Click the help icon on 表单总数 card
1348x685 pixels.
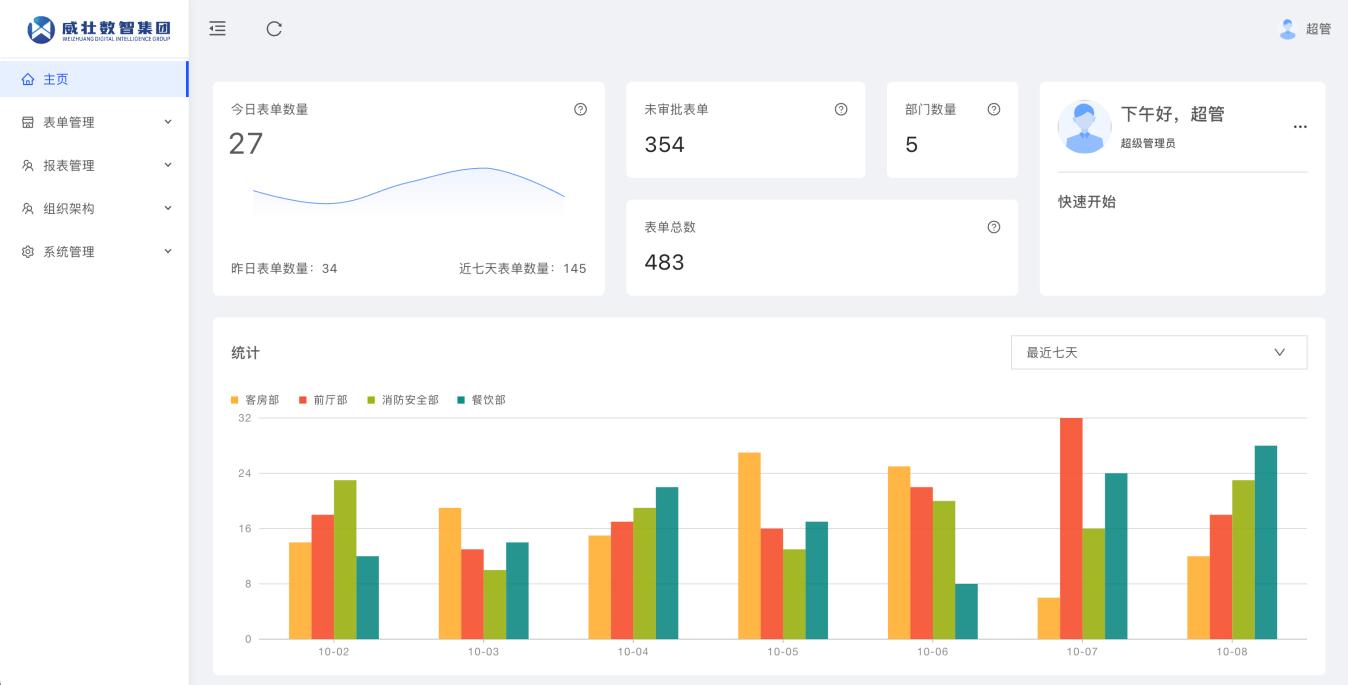pos(994,227)
